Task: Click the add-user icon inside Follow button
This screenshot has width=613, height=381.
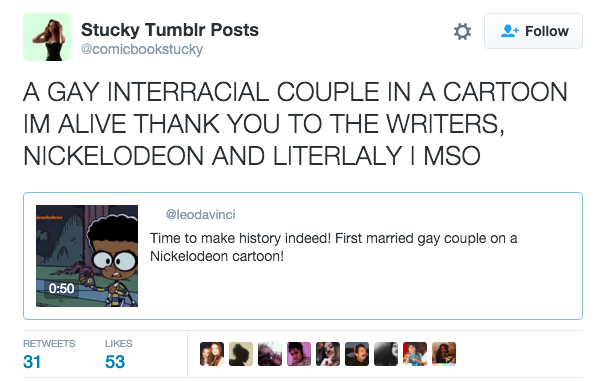Action: click(x=509, y=31)
